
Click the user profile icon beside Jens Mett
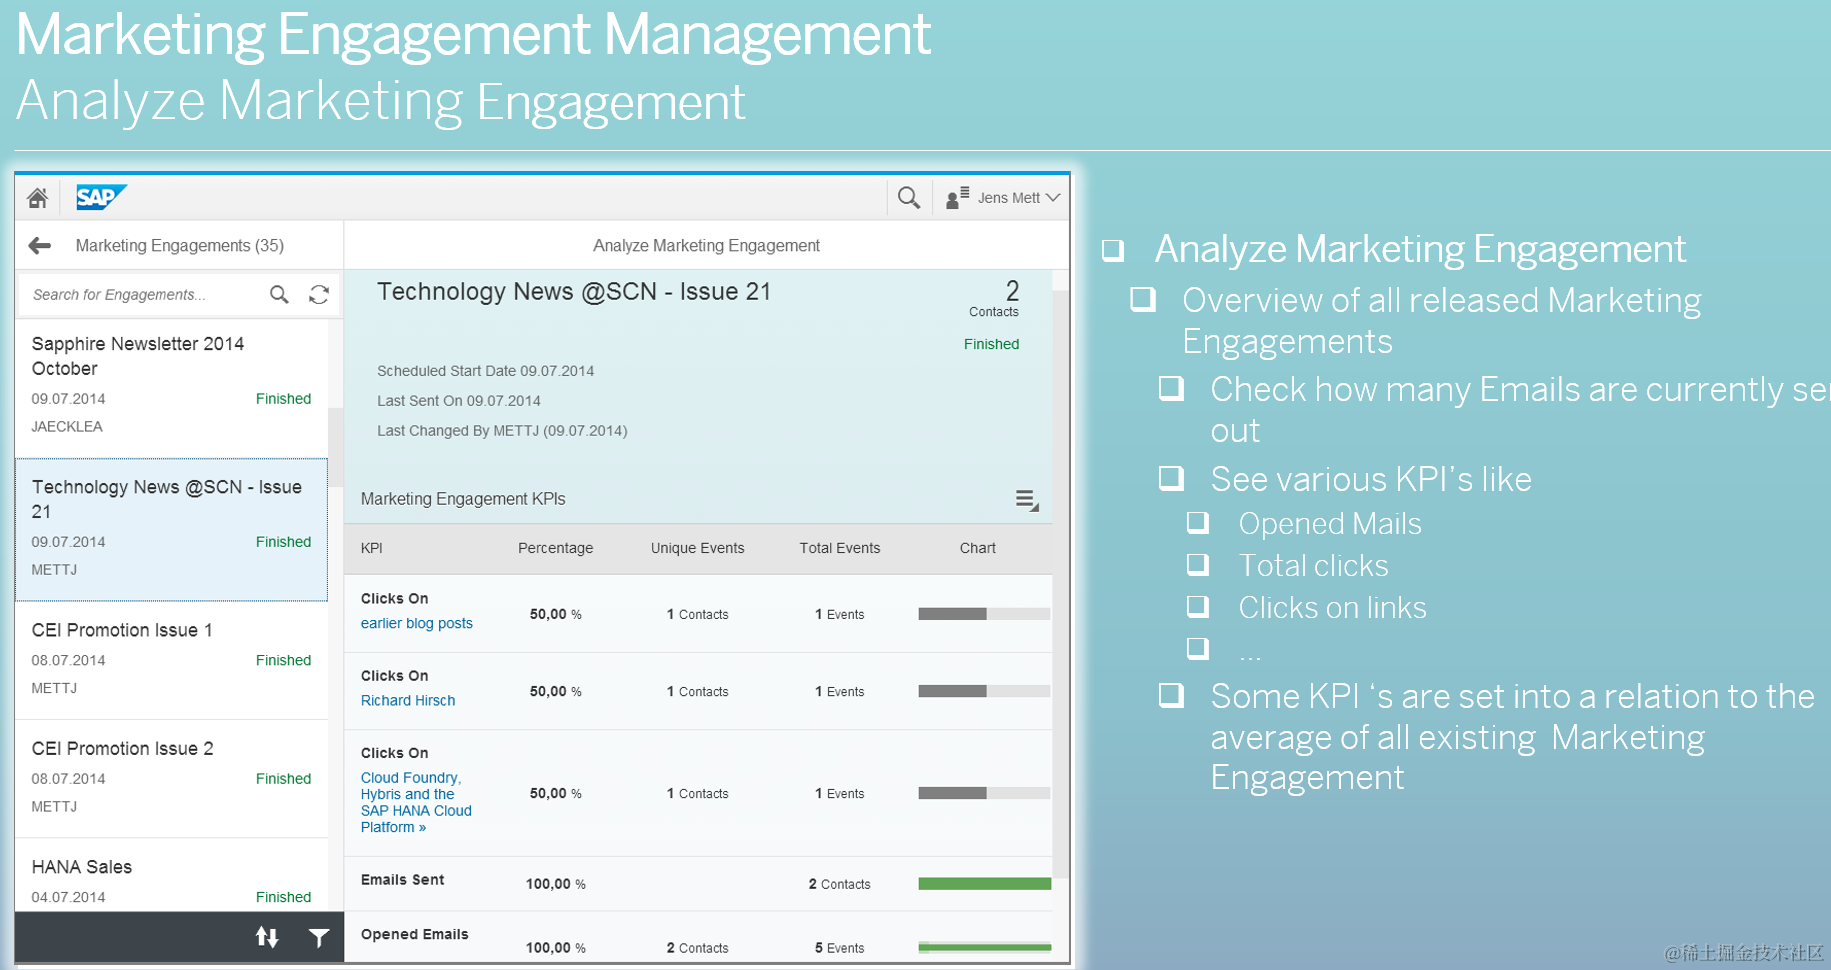click(x=957, y=198)
